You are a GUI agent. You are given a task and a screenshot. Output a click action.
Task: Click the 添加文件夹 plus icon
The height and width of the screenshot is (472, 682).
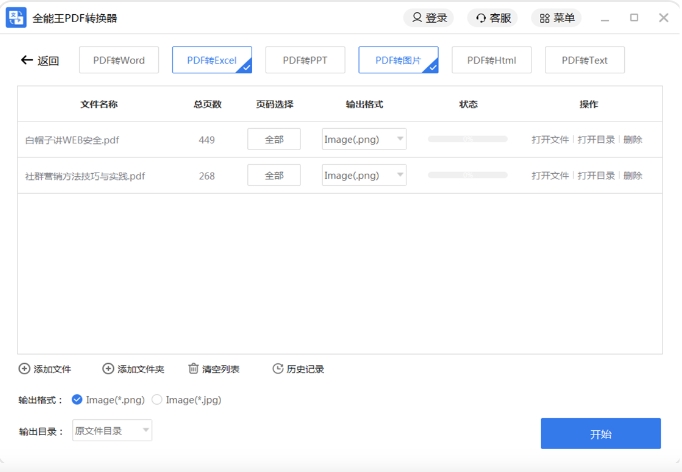click(x=108, y=369)
